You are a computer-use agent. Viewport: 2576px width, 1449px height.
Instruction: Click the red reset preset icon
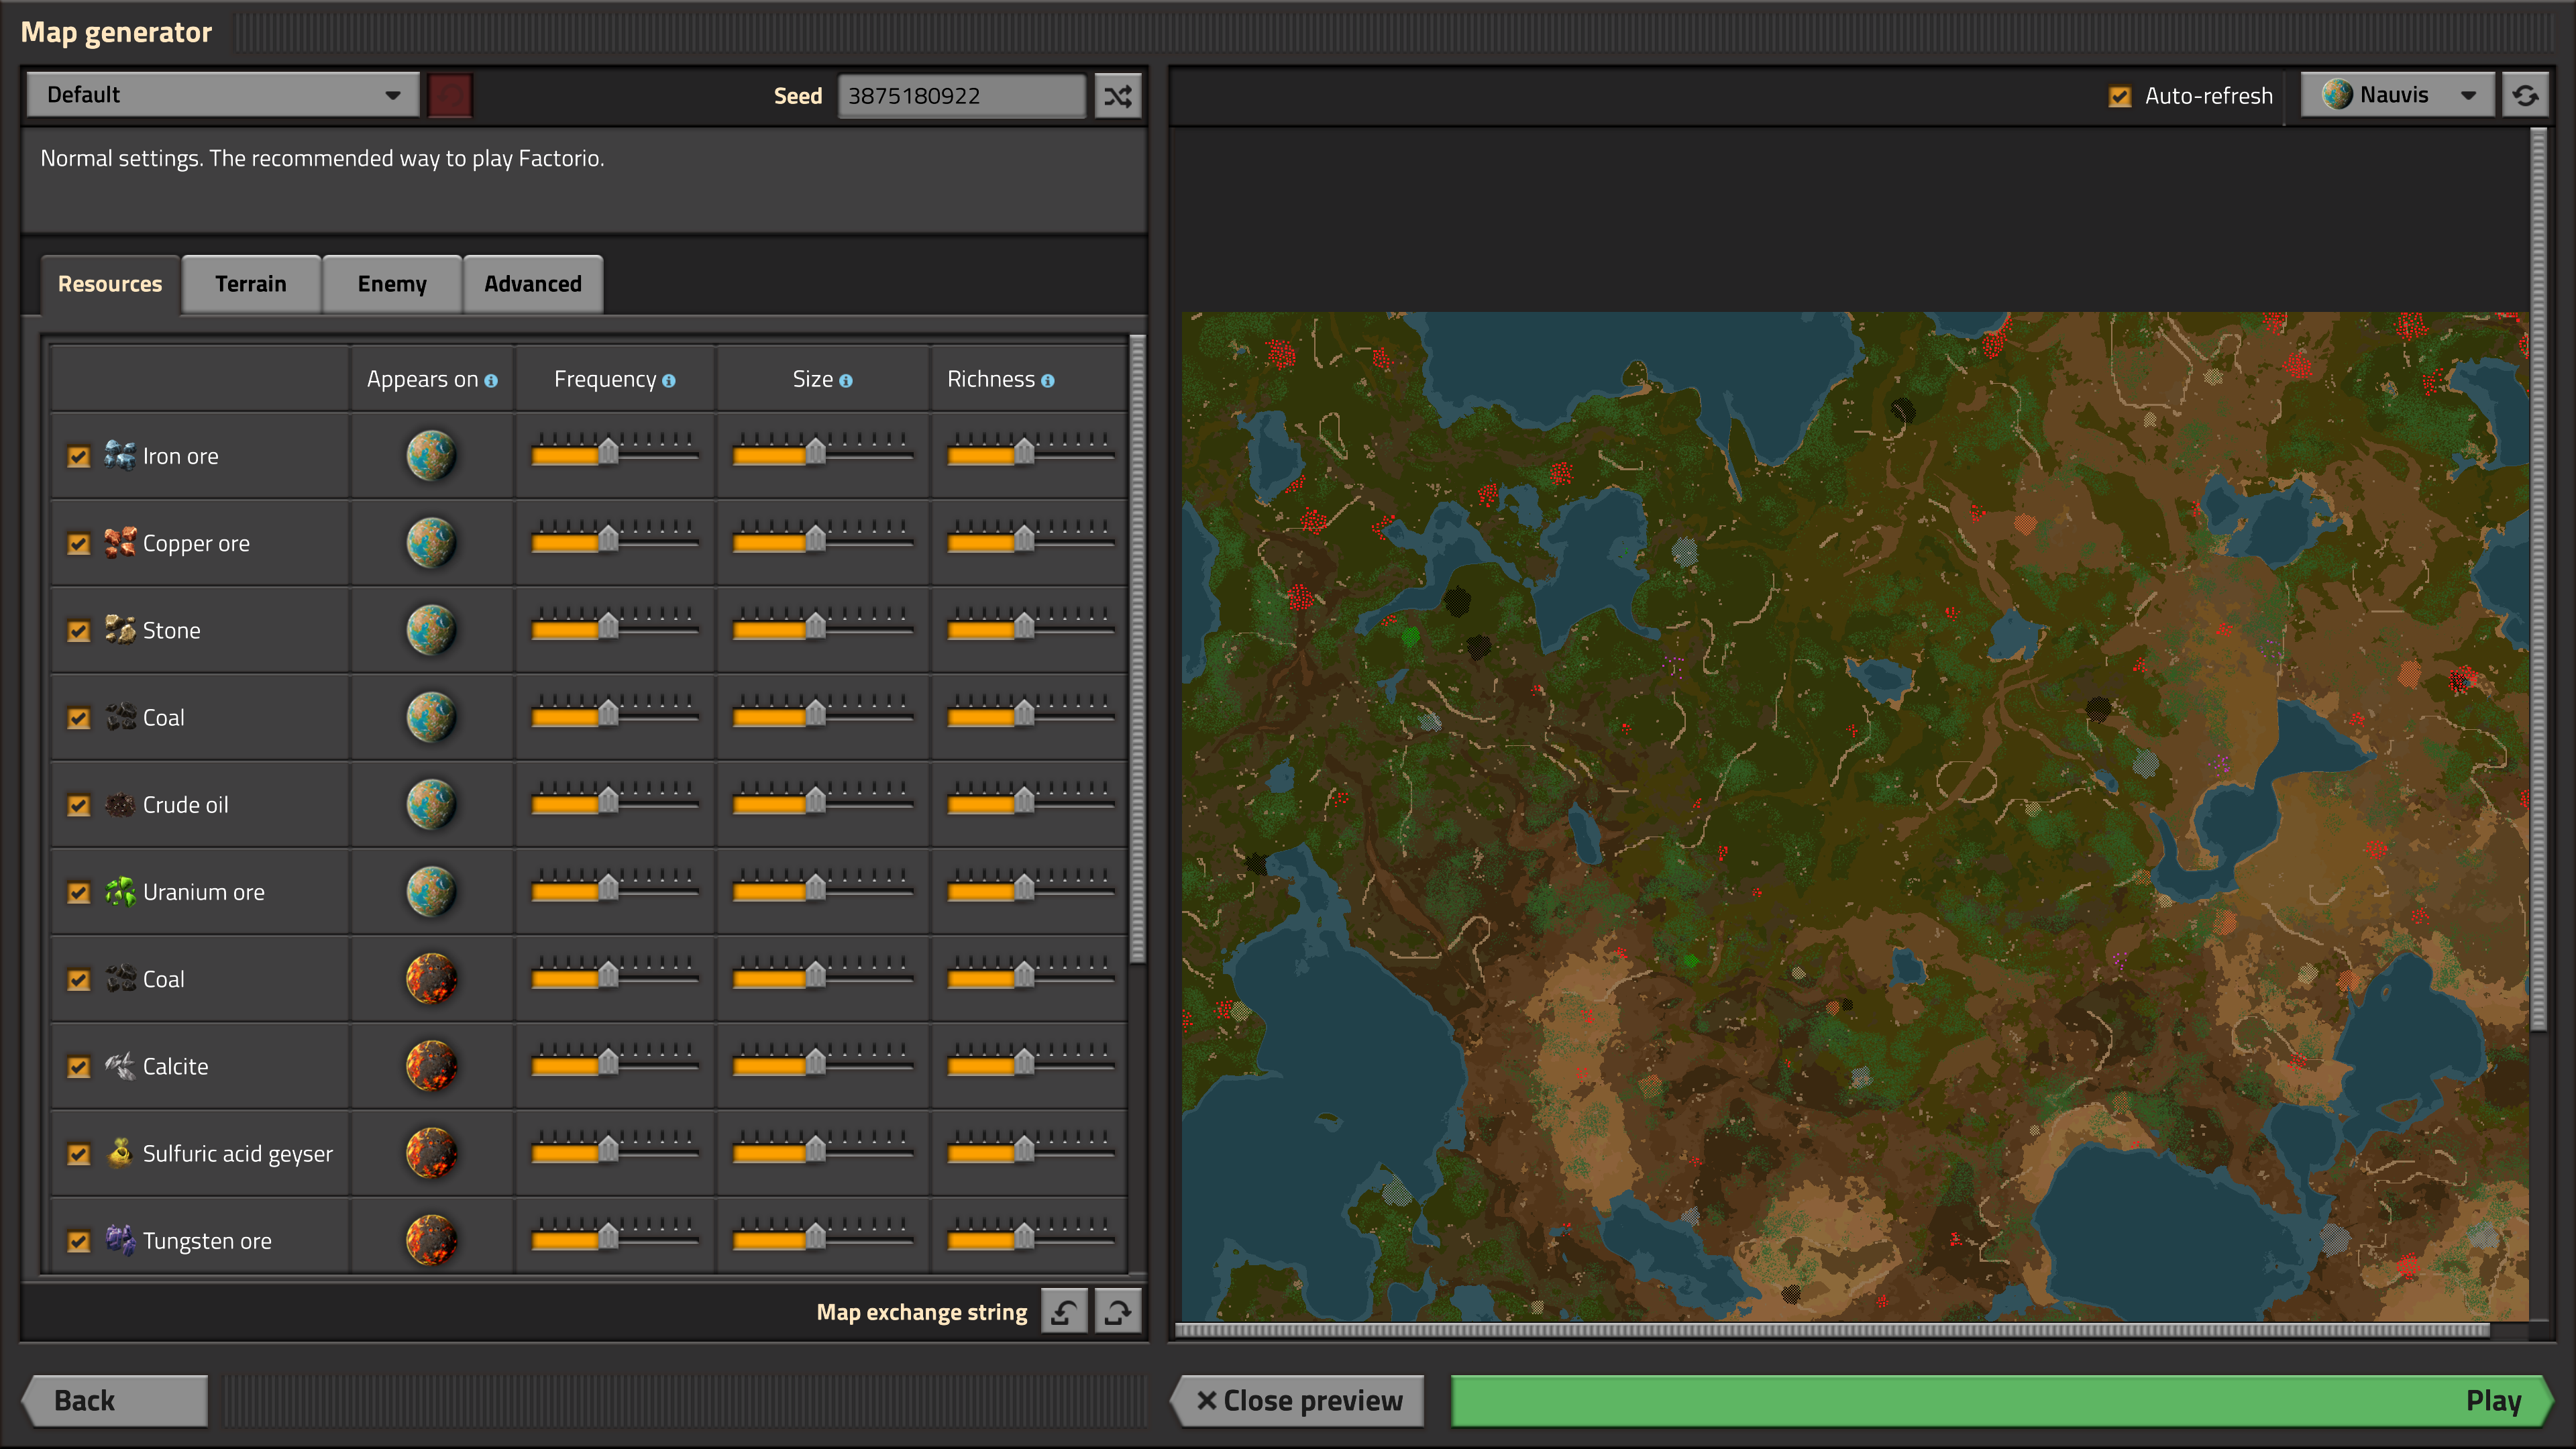pos(449,96)
